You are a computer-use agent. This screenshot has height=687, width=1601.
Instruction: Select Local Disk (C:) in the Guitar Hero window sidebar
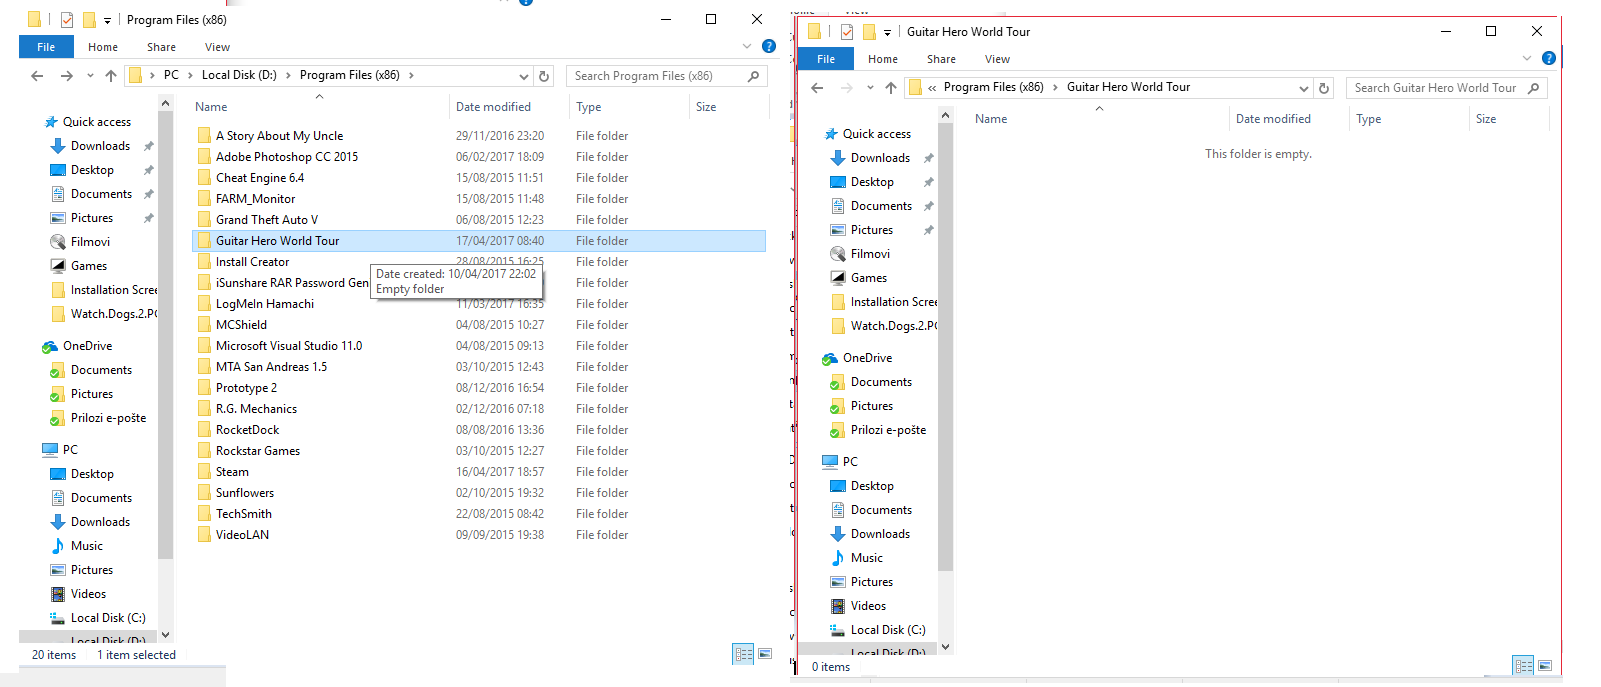(x=888, y=630)
